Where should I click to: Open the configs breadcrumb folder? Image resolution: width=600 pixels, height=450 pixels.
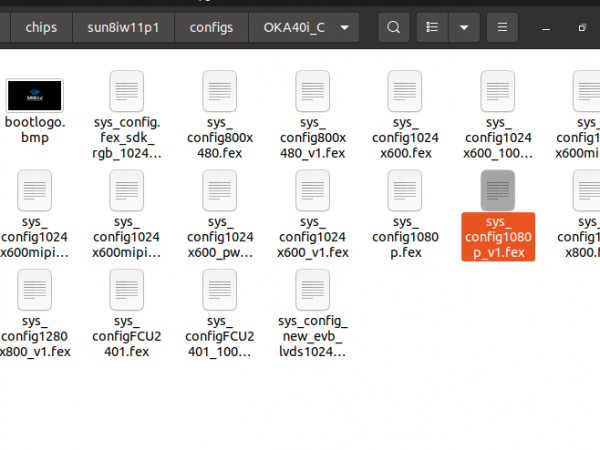tap(212, 27)
